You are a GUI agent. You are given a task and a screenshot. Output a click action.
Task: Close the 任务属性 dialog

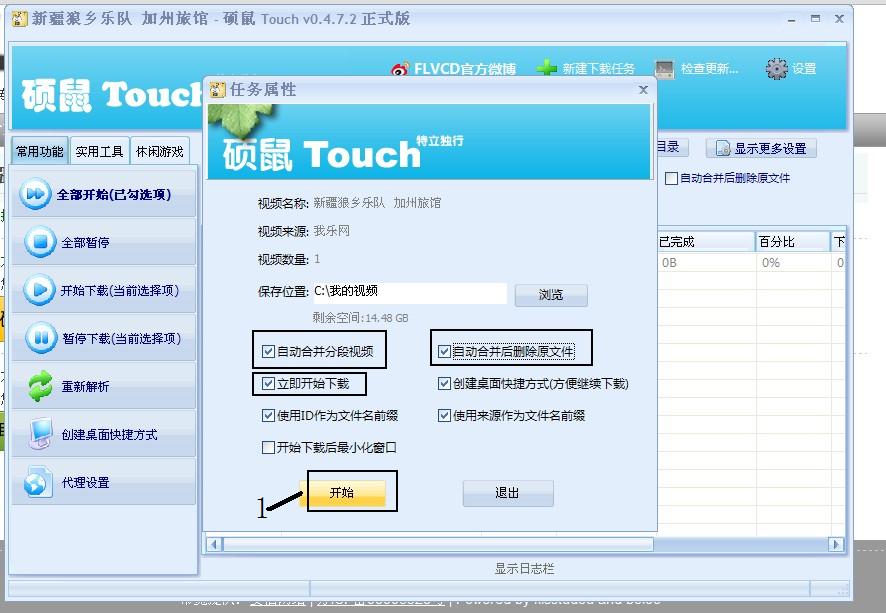point(643,89)
